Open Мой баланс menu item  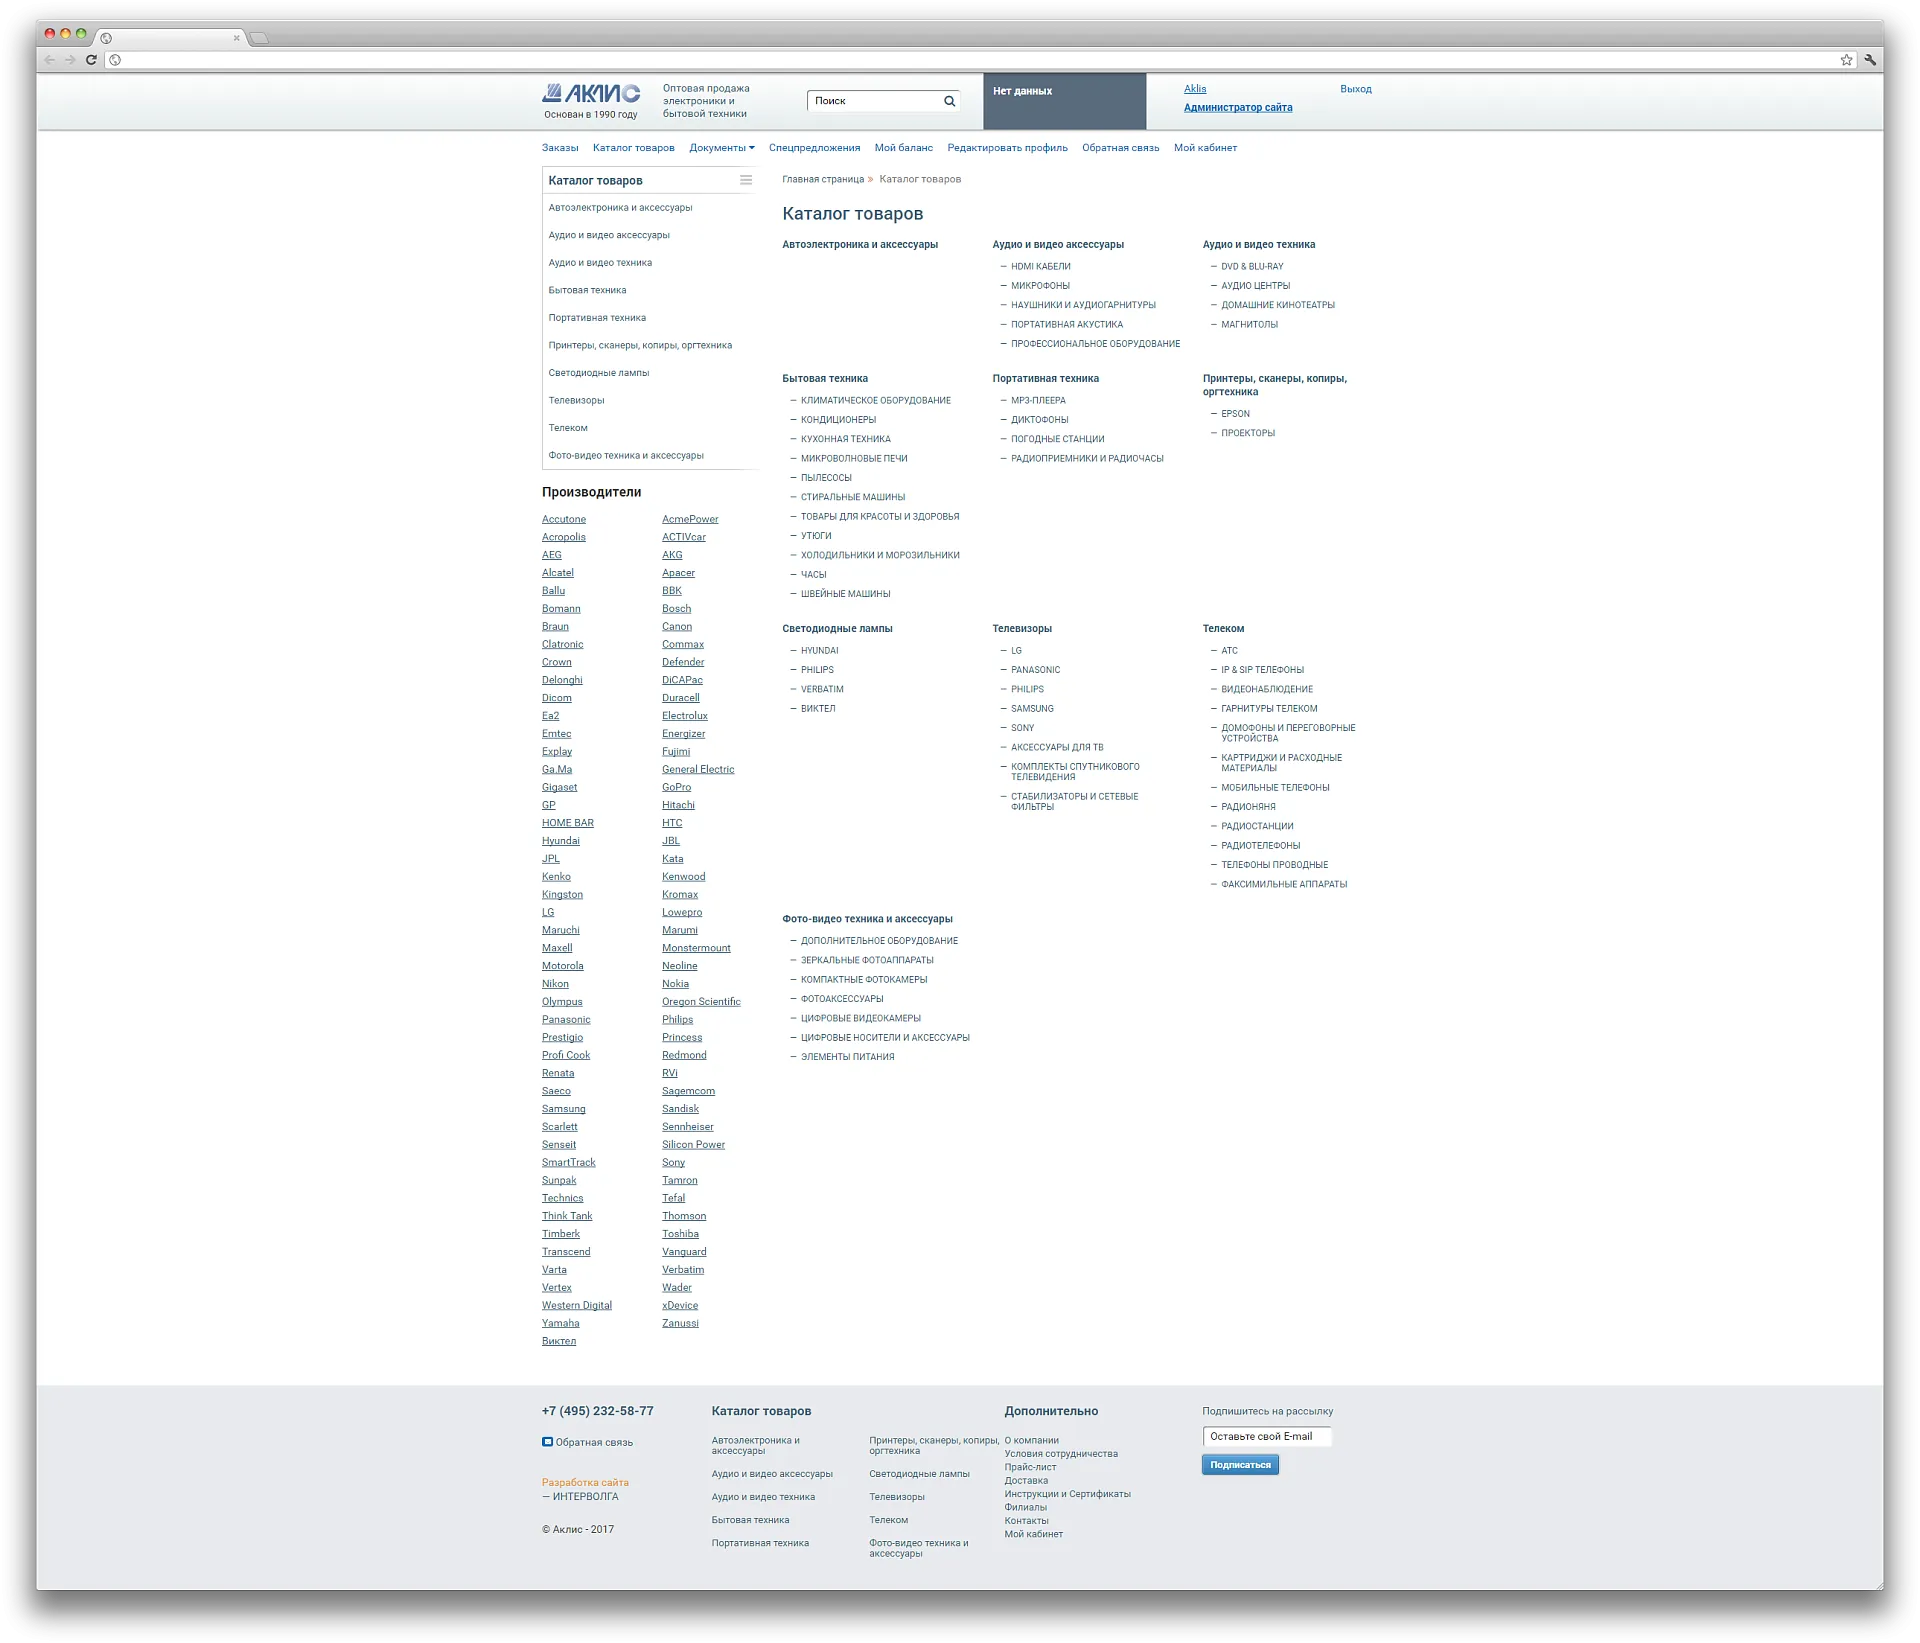903,148
